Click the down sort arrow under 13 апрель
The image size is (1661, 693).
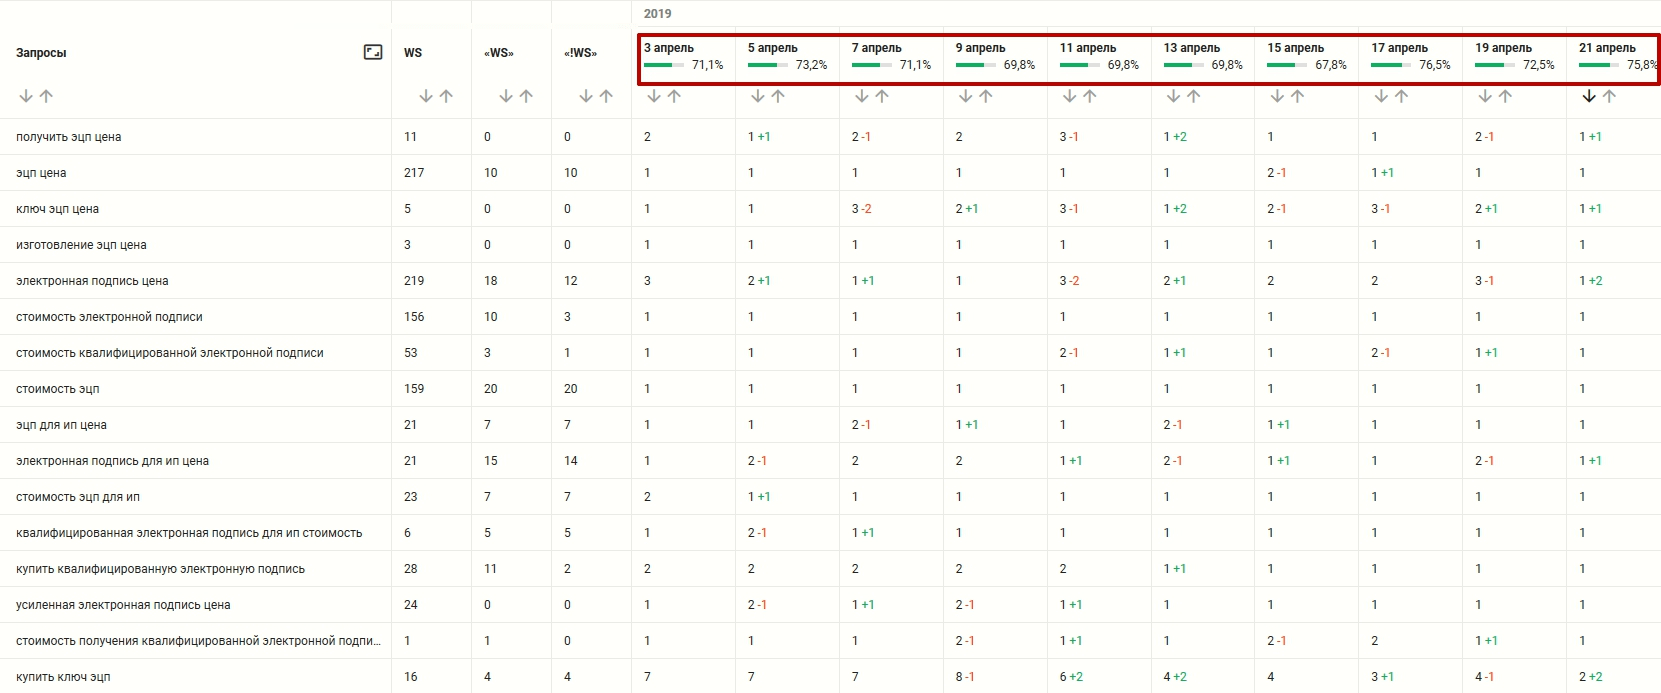1173,96
